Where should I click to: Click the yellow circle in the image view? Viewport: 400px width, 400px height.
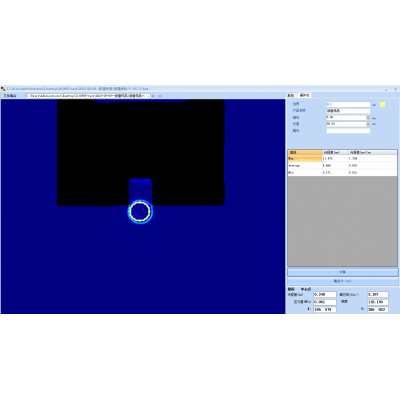tap(140, 211)
